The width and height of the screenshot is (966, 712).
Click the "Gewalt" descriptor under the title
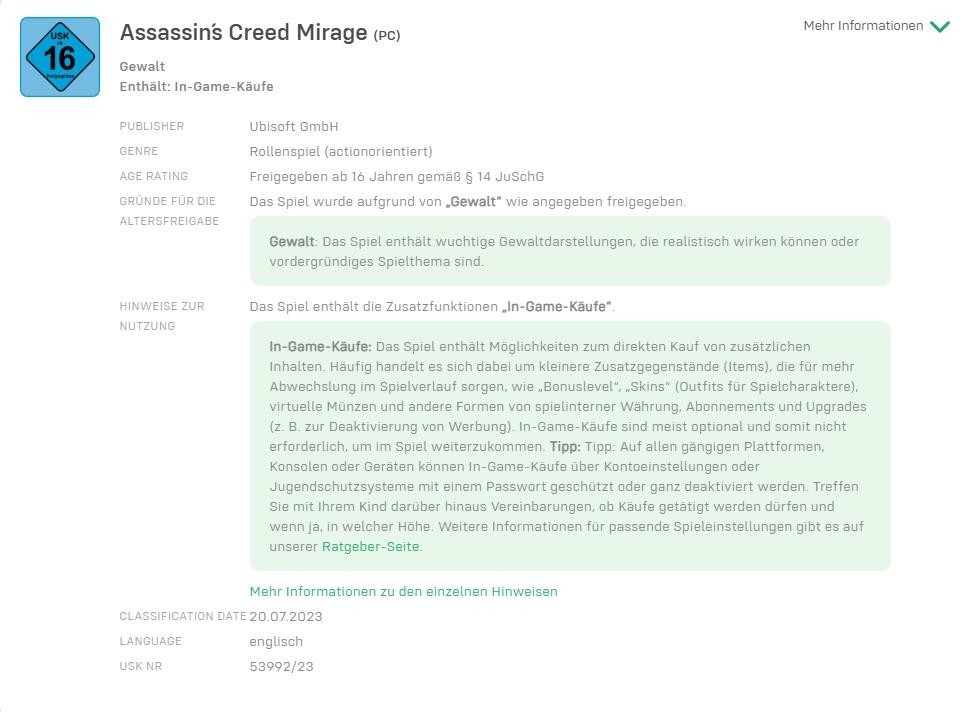142,66
